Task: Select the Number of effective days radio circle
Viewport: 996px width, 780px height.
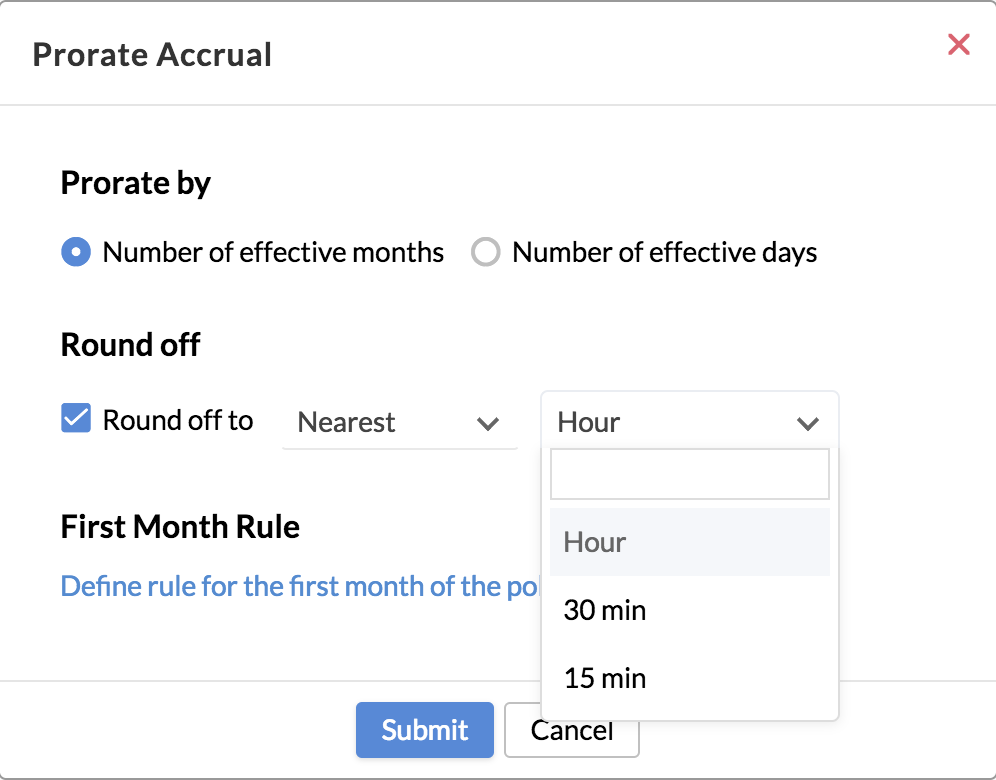Action: pyautogui.click(x=486, y=252)
